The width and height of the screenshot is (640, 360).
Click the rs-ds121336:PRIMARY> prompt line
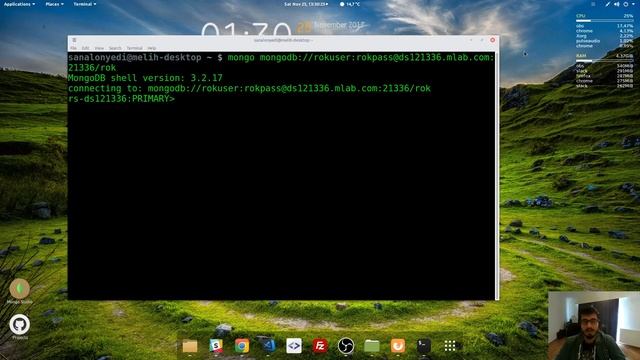click(121, 99)
